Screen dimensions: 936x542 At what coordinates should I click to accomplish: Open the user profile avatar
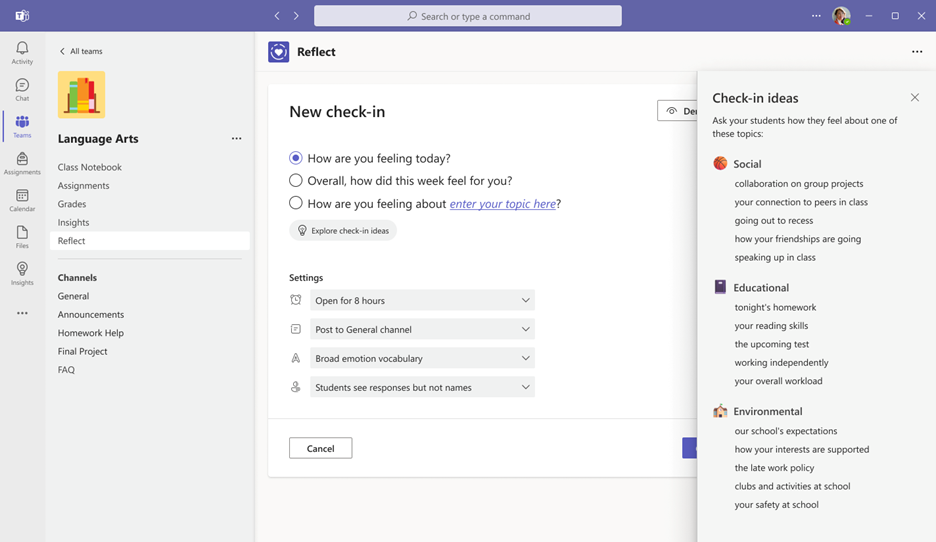(842, 16)
